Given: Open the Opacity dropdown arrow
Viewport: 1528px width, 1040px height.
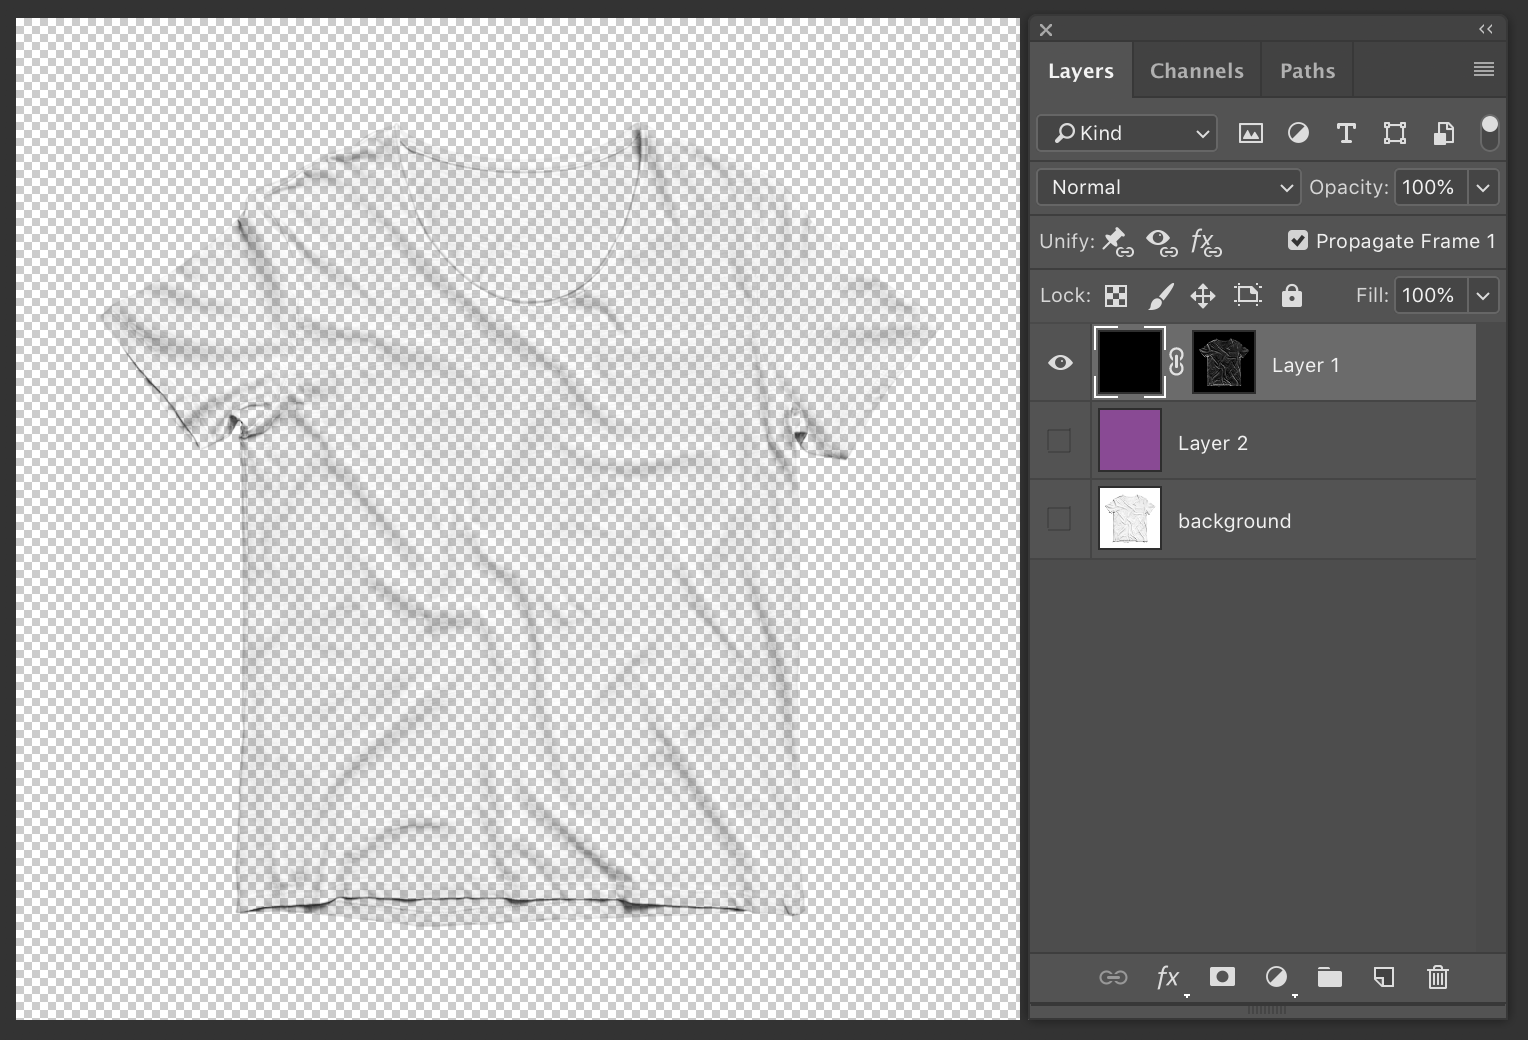Looking at the screenshot, I should 1483,187.
